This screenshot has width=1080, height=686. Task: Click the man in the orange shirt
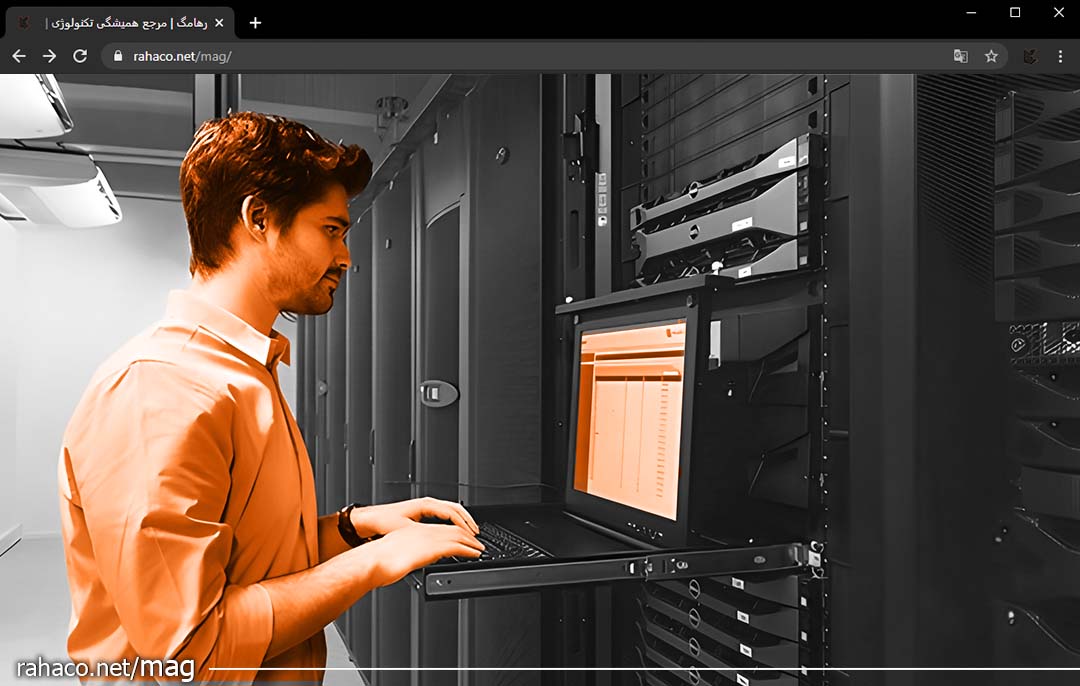pyautogui.click(x=200, y=450)
